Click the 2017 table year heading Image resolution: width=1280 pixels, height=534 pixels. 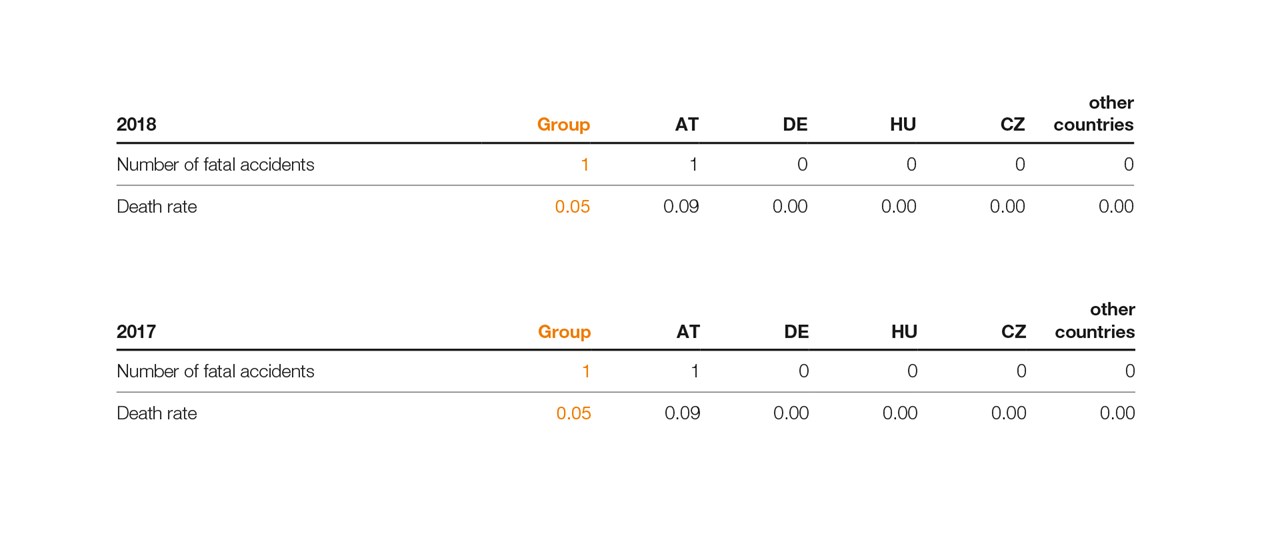tap(136, 332)
